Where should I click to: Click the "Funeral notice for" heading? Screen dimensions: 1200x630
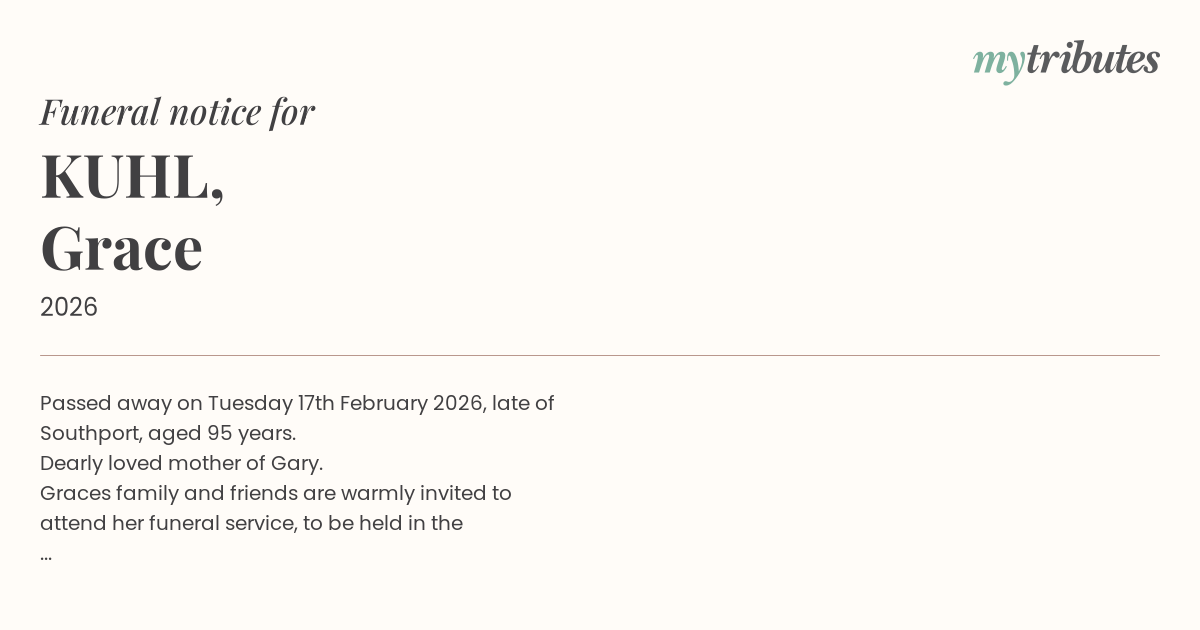click(x=177, y=112)
